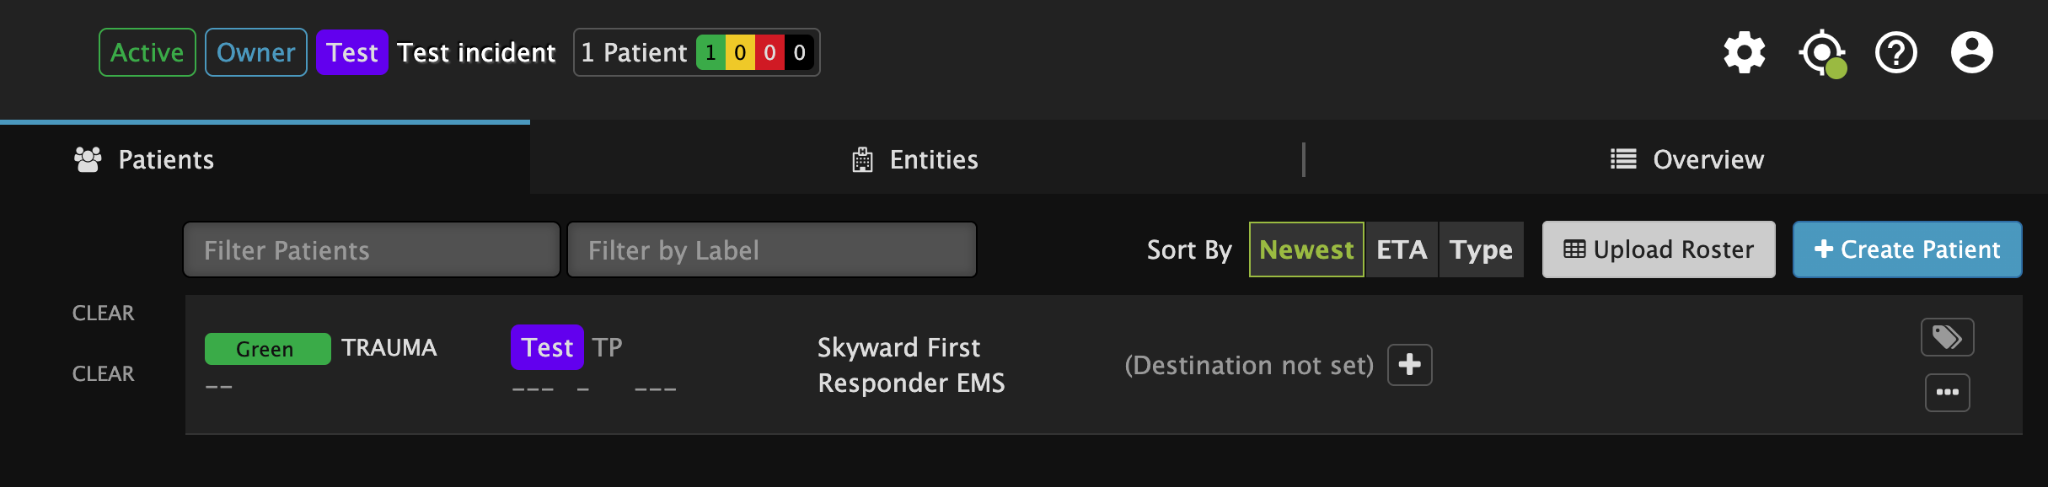Open the settings gear icon

(1744, 52)
